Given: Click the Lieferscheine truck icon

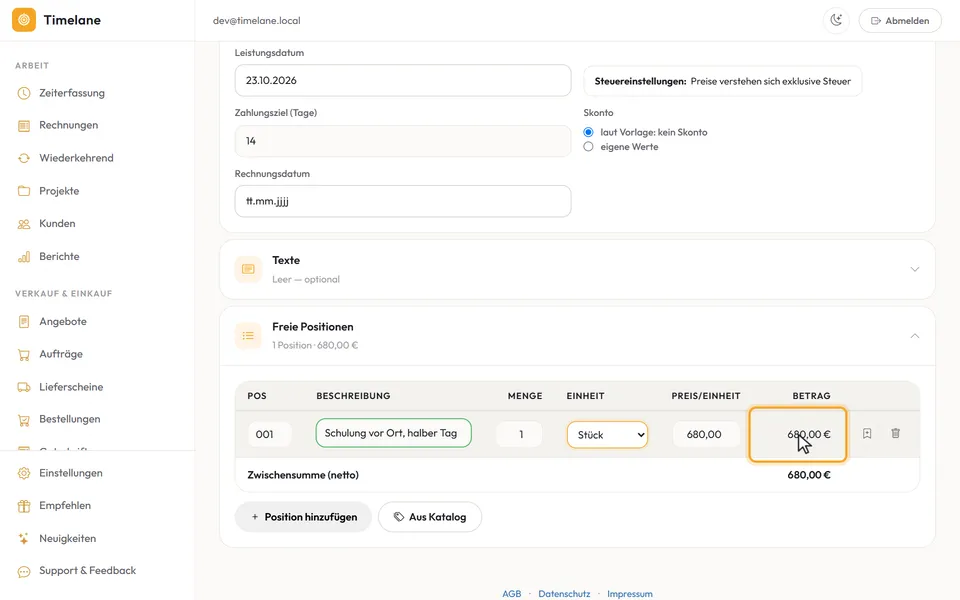Looking at the screenshot, I should click(24, 387).
